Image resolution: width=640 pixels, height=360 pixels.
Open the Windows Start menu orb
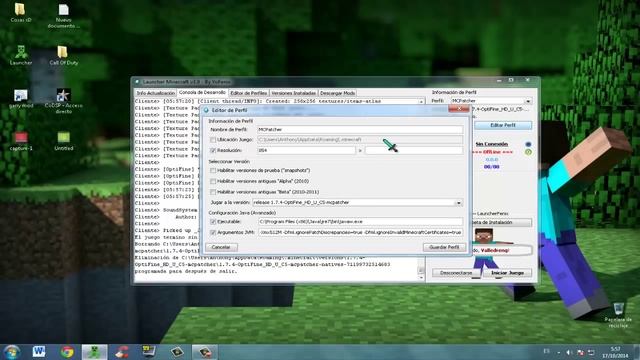(11, 352)
